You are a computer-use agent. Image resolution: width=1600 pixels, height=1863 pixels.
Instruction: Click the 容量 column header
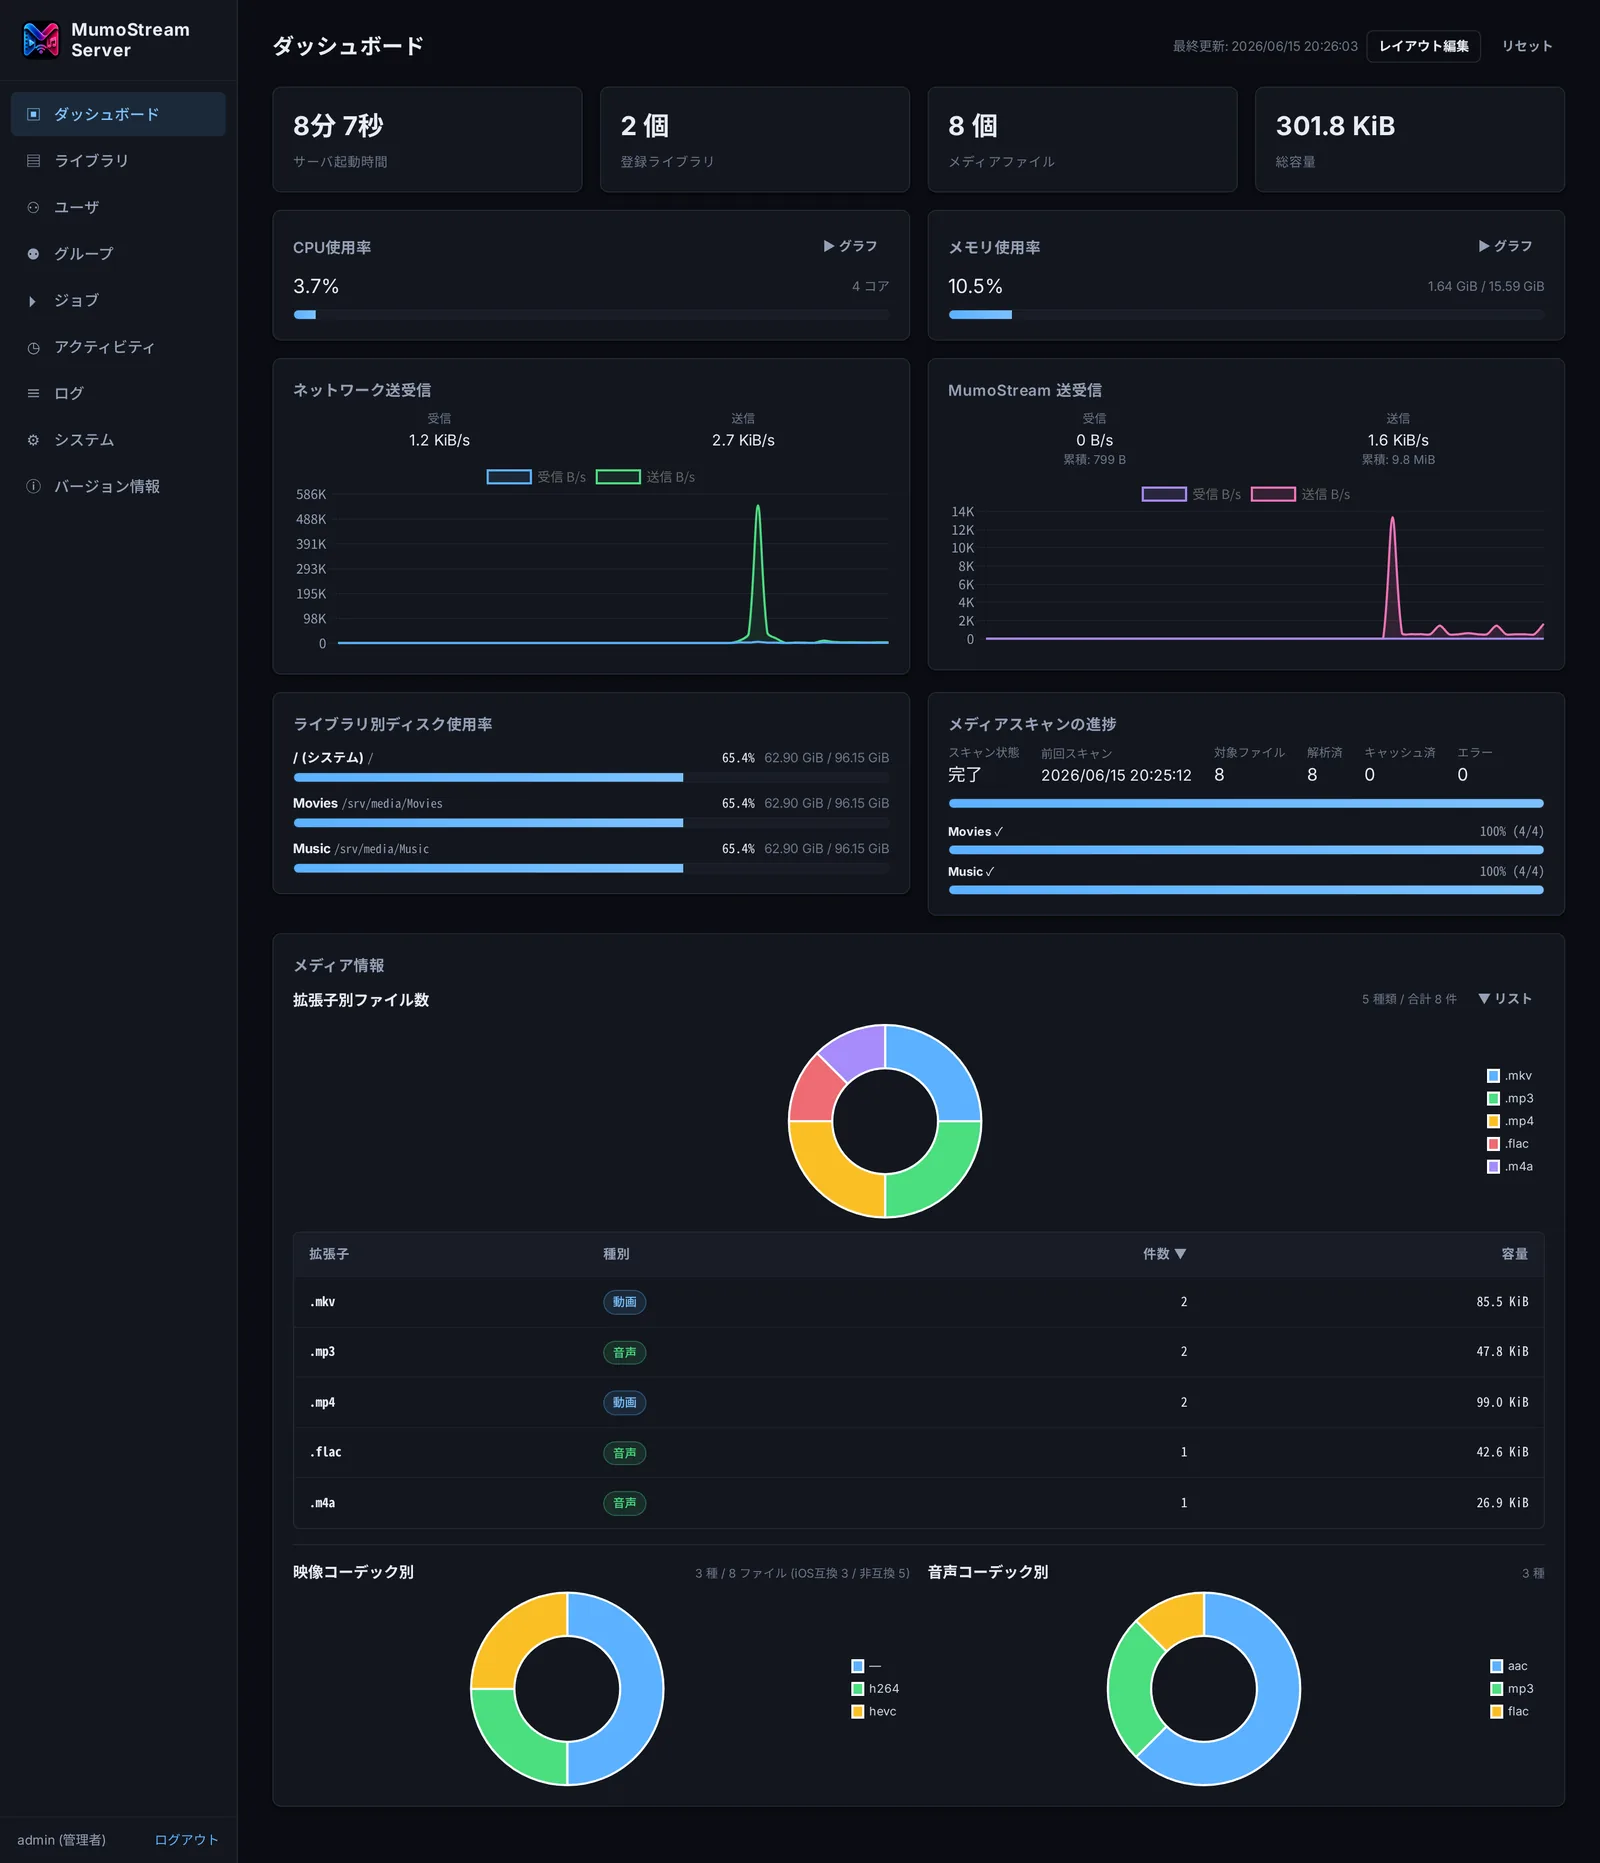coord(1515,1254)
